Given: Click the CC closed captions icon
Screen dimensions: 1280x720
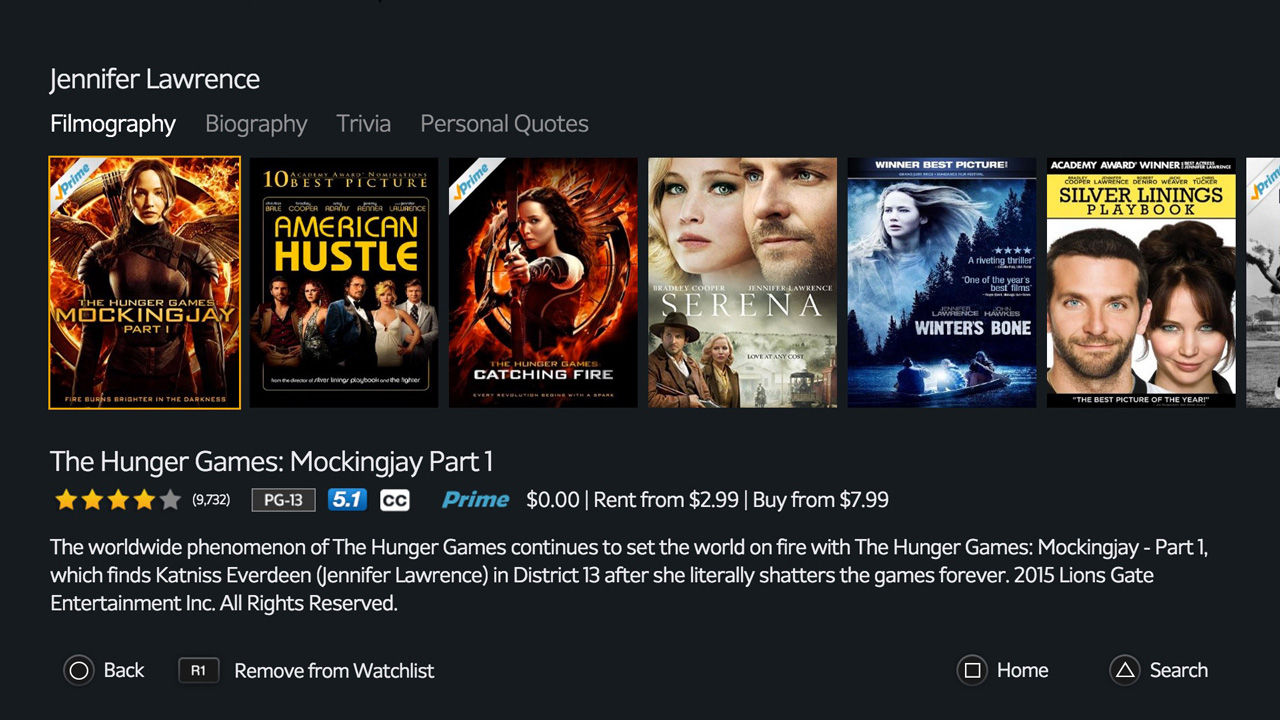Looking at the screenshot, I should click(395, 500).
